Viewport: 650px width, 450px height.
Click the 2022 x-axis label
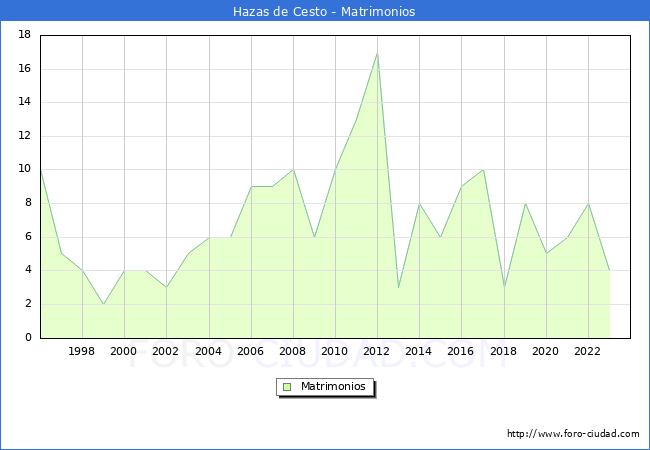(x=588, y=351)
